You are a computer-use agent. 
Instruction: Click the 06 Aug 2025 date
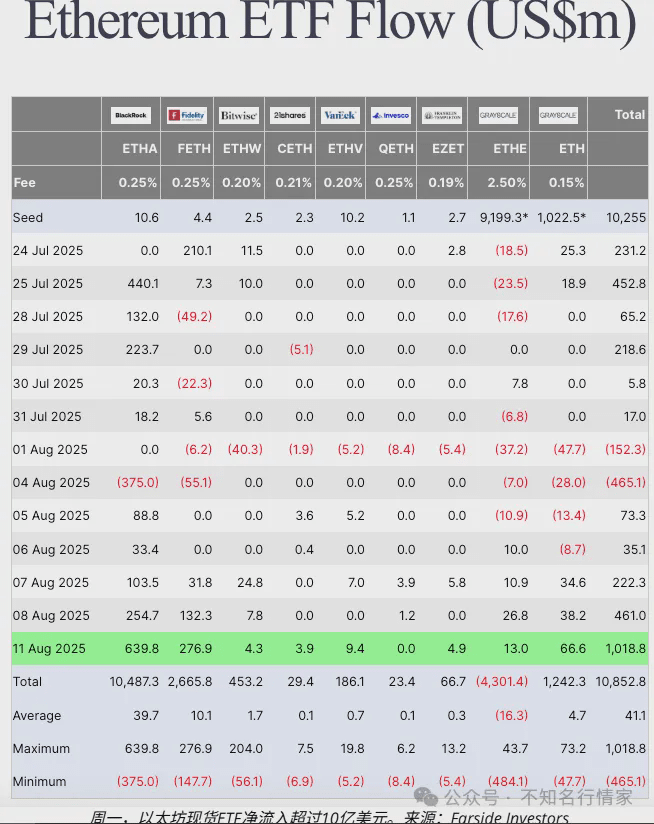point(51,550)
